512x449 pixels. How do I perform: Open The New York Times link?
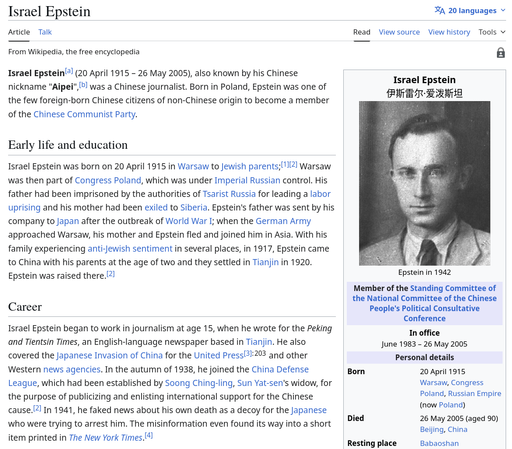pyautogui.click(x=106, y=437)
